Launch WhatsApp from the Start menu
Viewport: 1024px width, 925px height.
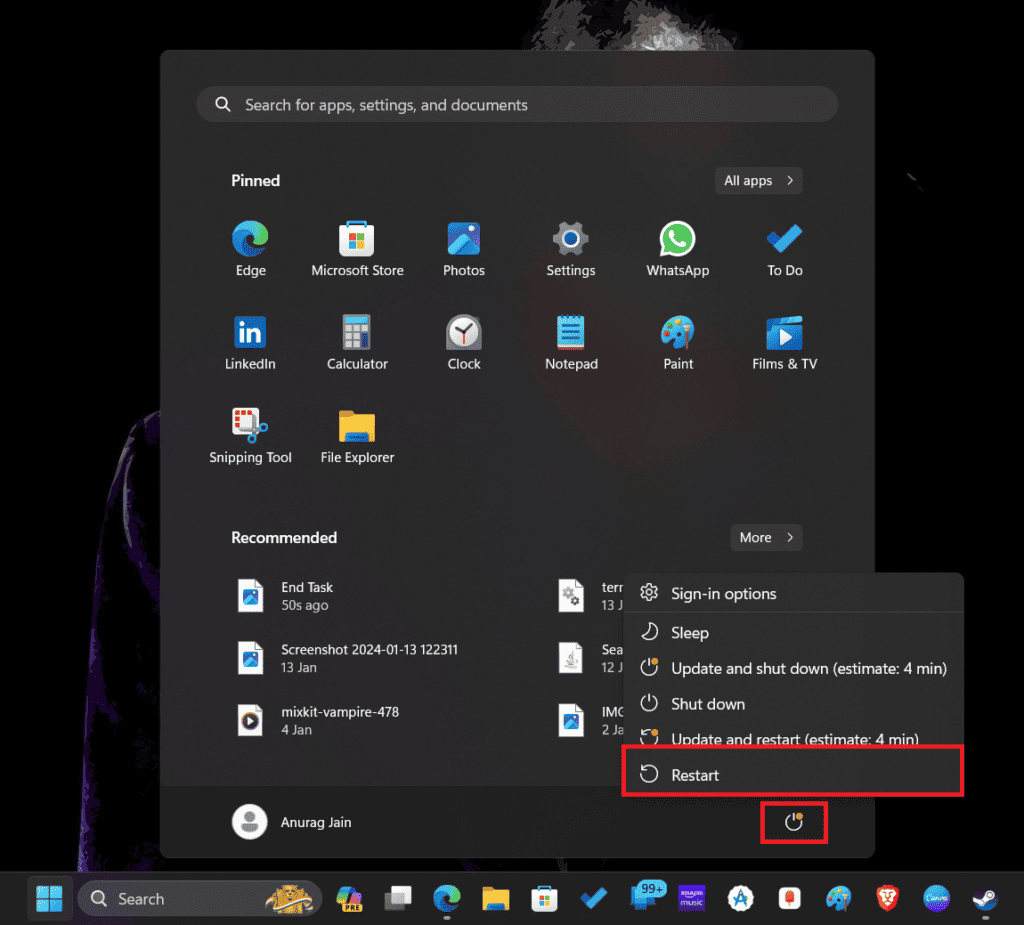coord(677,240)
